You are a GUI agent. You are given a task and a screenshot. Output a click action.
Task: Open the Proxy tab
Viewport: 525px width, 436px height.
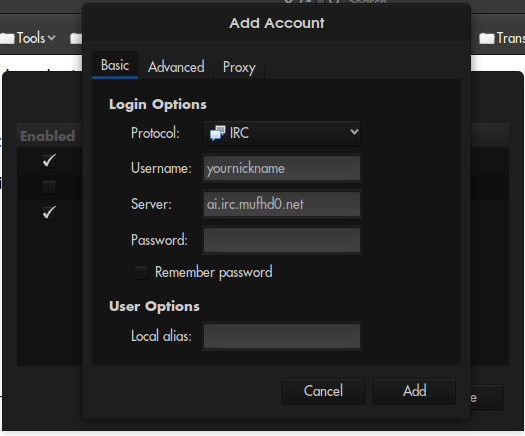239,67
